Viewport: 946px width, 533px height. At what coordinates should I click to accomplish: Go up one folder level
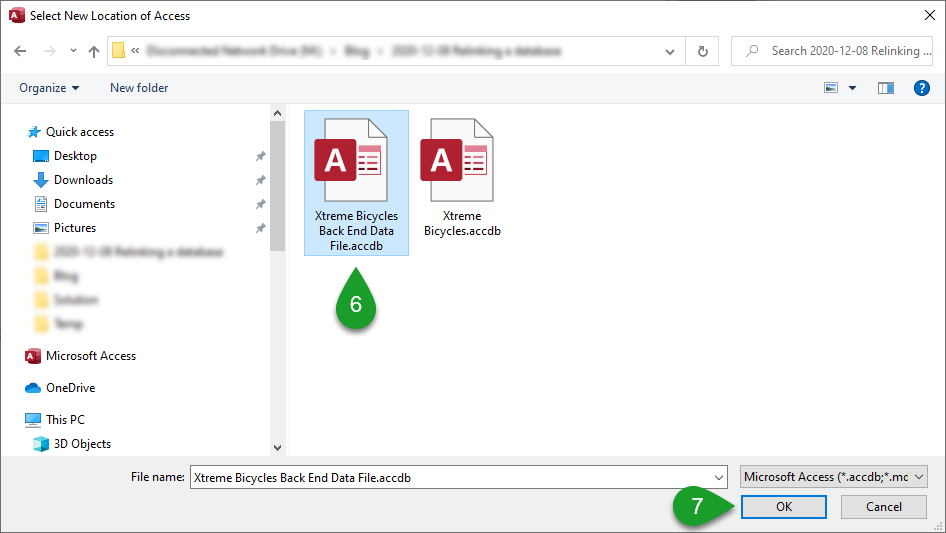(94, 51)
